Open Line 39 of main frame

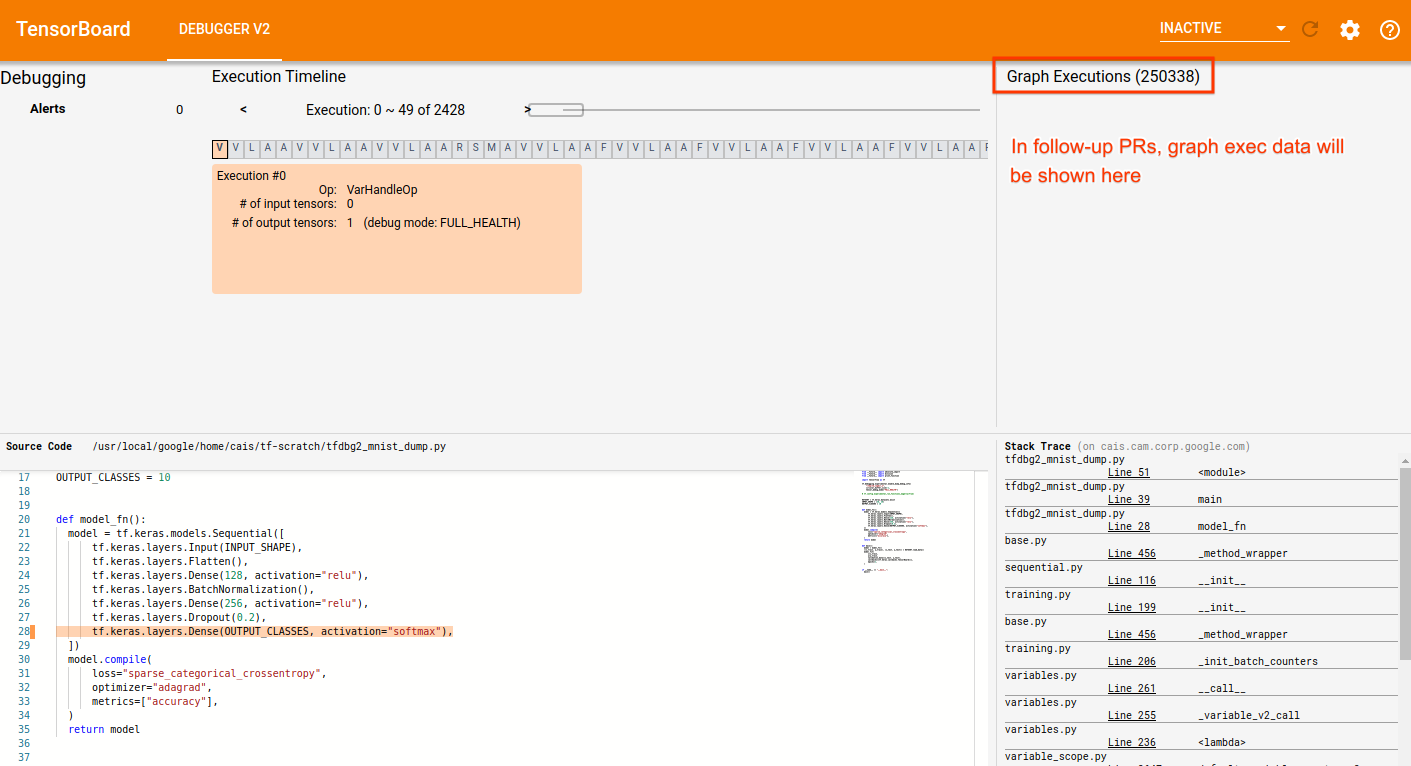click(1129, 499)
